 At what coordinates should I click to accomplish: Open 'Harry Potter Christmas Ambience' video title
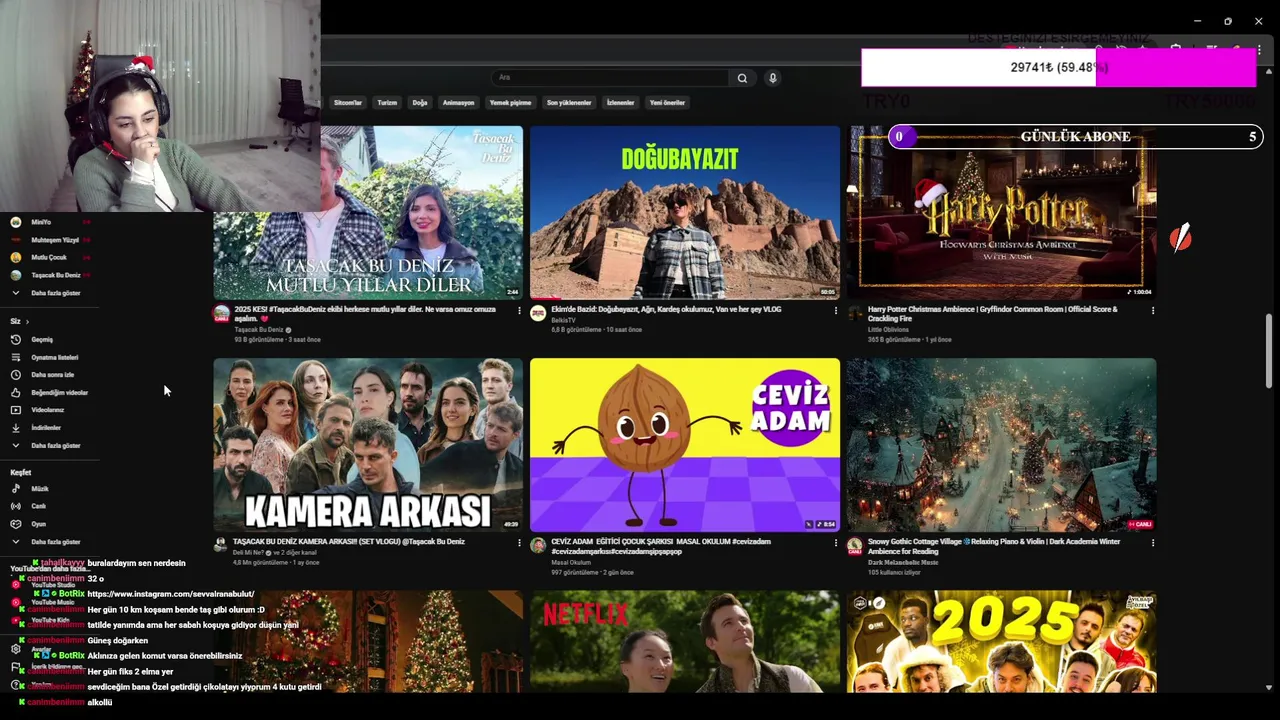coord(993,314)
